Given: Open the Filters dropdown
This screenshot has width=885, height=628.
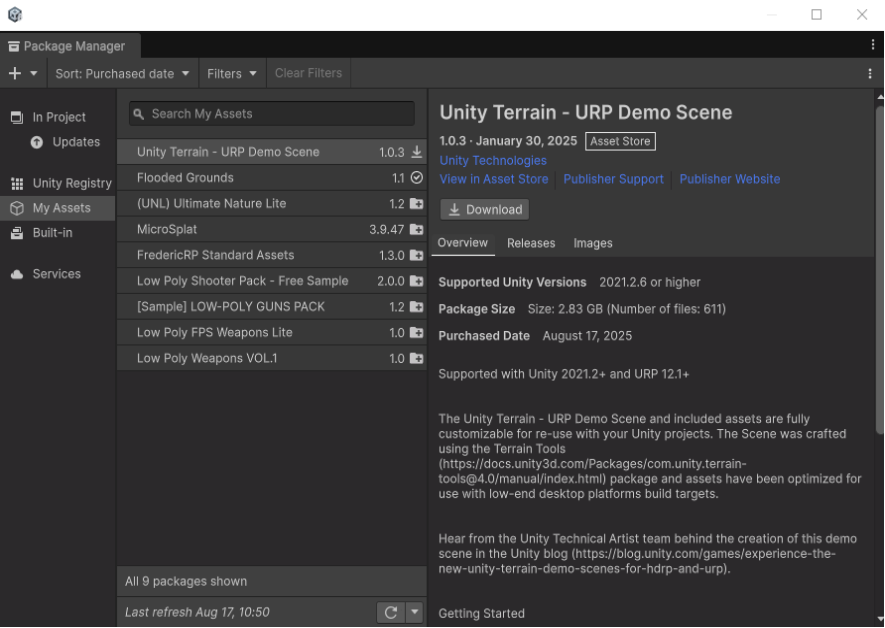Looking at the screenshot, I should point(232,73).
